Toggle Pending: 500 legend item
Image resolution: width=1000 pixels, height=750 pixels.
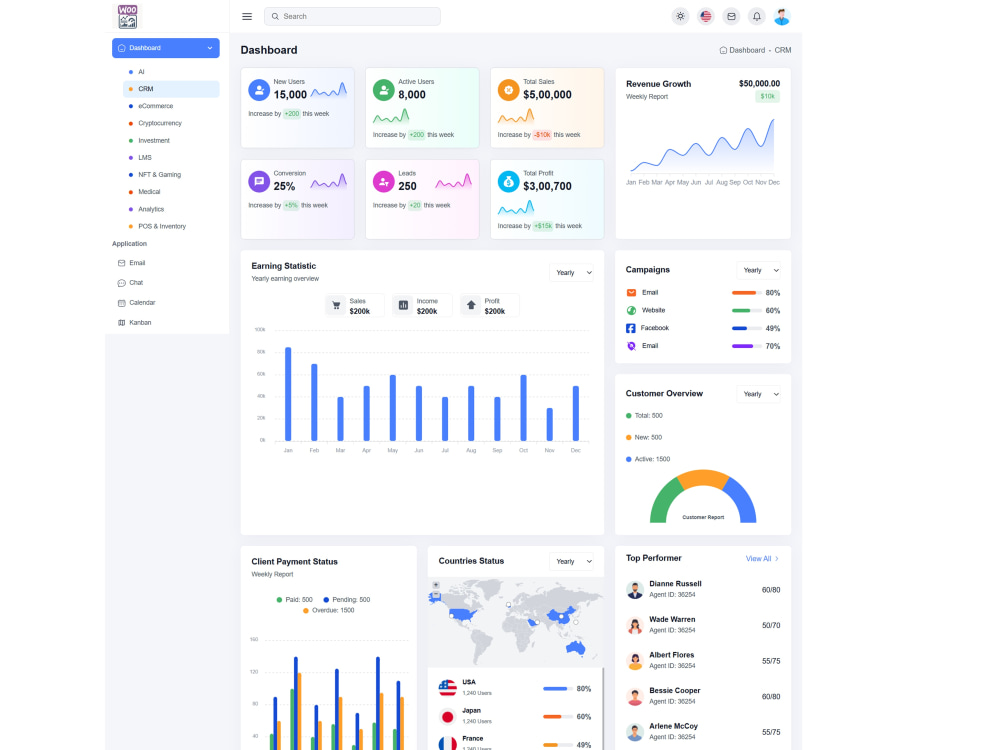pos(346,600)
